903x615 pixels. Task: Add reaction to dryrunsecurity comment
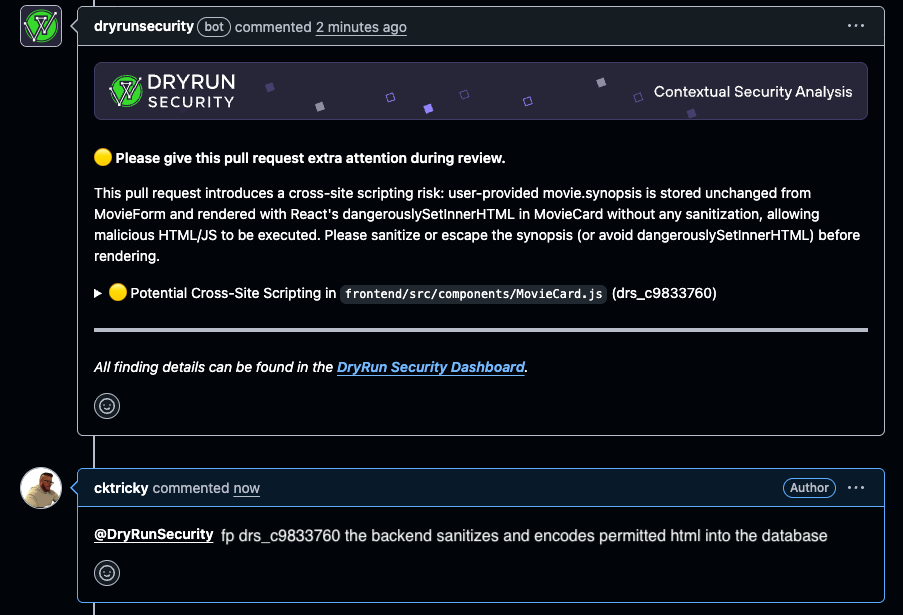click(107, 406)
